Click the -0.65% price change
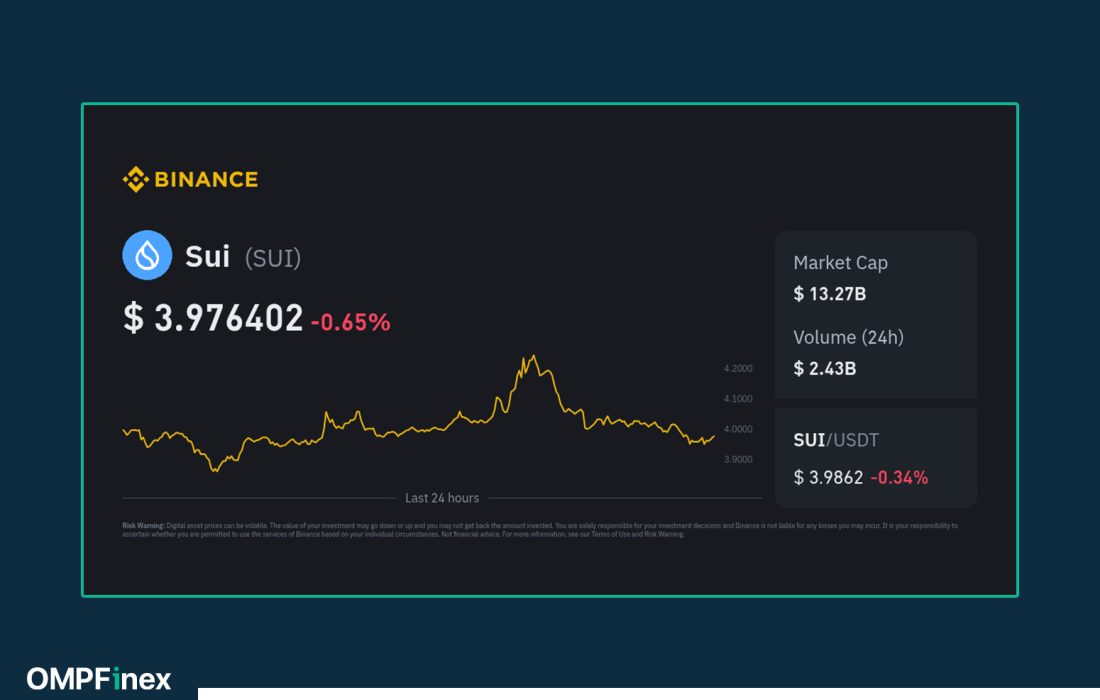This screenshot has width=1100, height=700. pyautogui.click(x=351, y=323)
